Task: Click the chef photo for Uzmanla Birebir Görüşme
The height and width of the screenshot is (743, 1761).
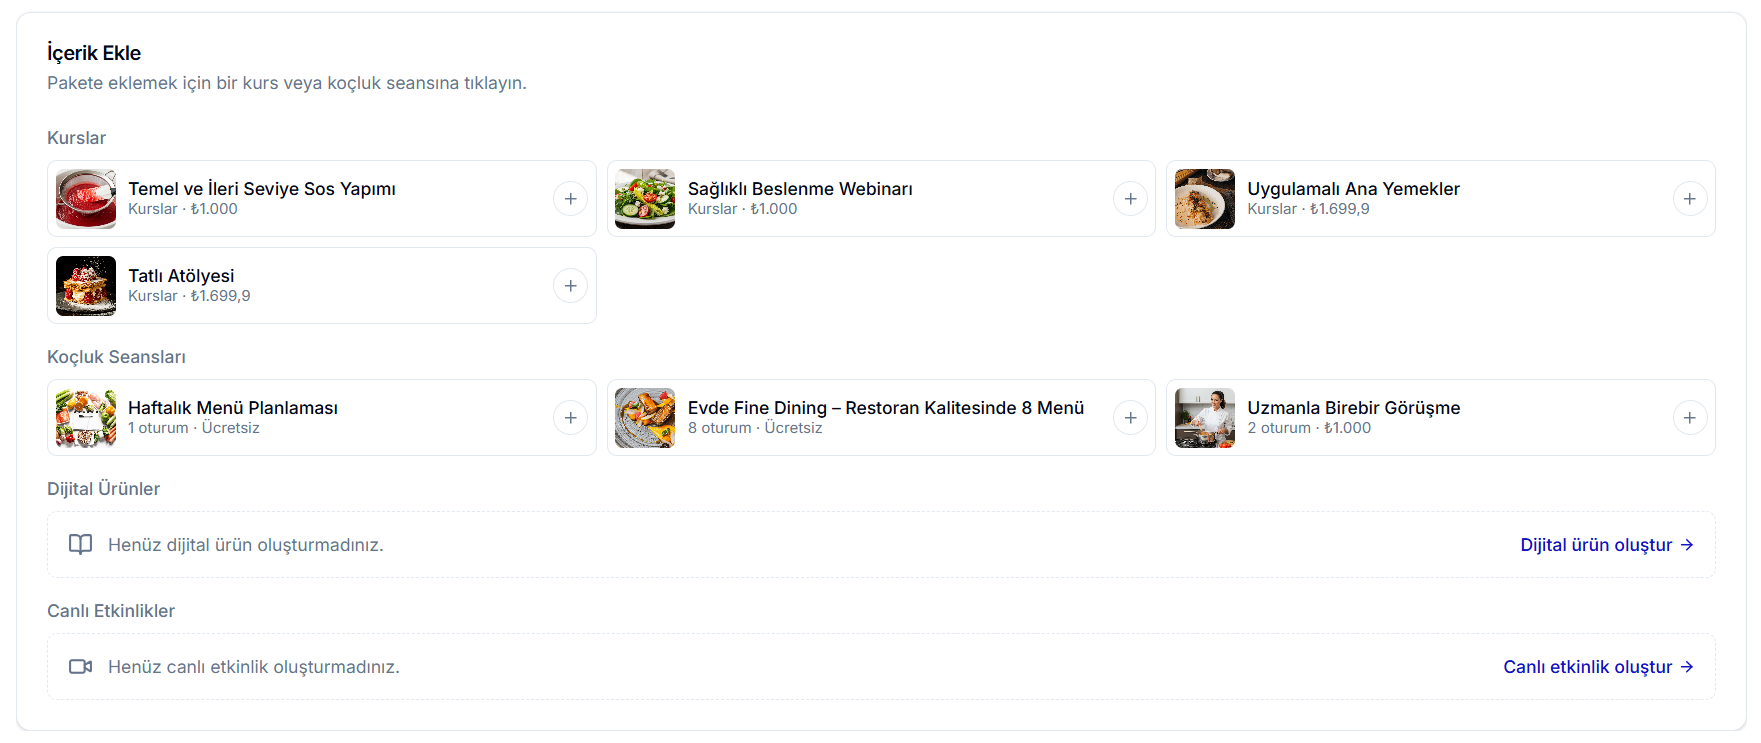Action: (x=1205, y=418)
